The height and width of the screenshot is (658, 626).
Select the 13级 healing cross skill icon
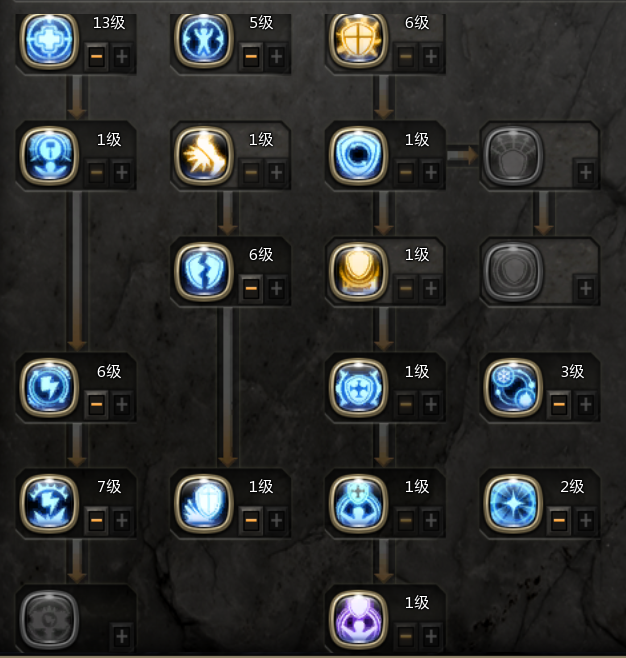point(49,40)
